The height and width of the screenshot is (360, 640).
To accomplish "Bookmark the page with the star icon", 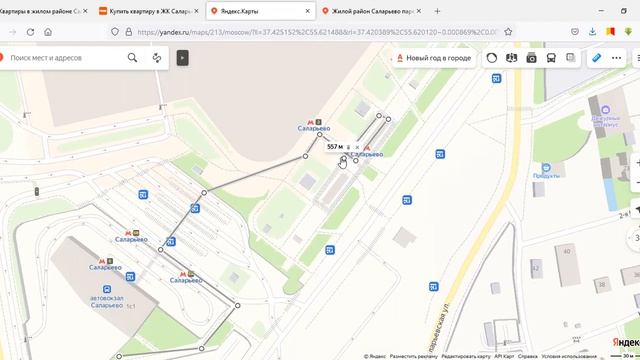I will (x=508, y=32).
